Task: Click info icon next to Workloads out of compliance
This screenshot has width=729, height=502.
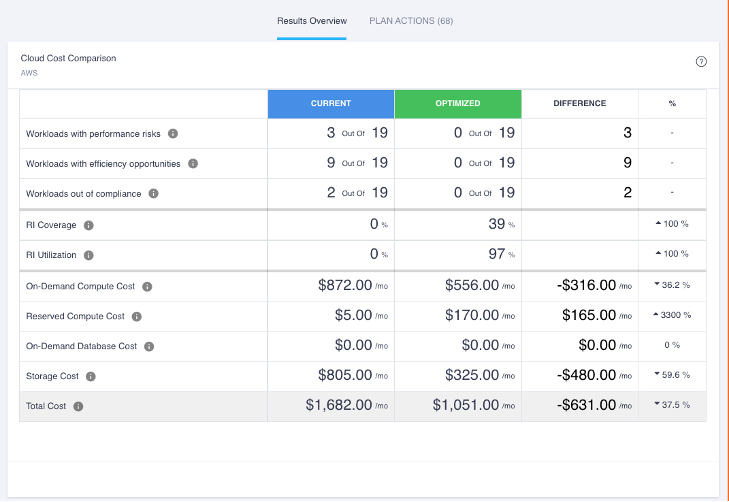Action: pyautogui.click(x=153, y=194)
